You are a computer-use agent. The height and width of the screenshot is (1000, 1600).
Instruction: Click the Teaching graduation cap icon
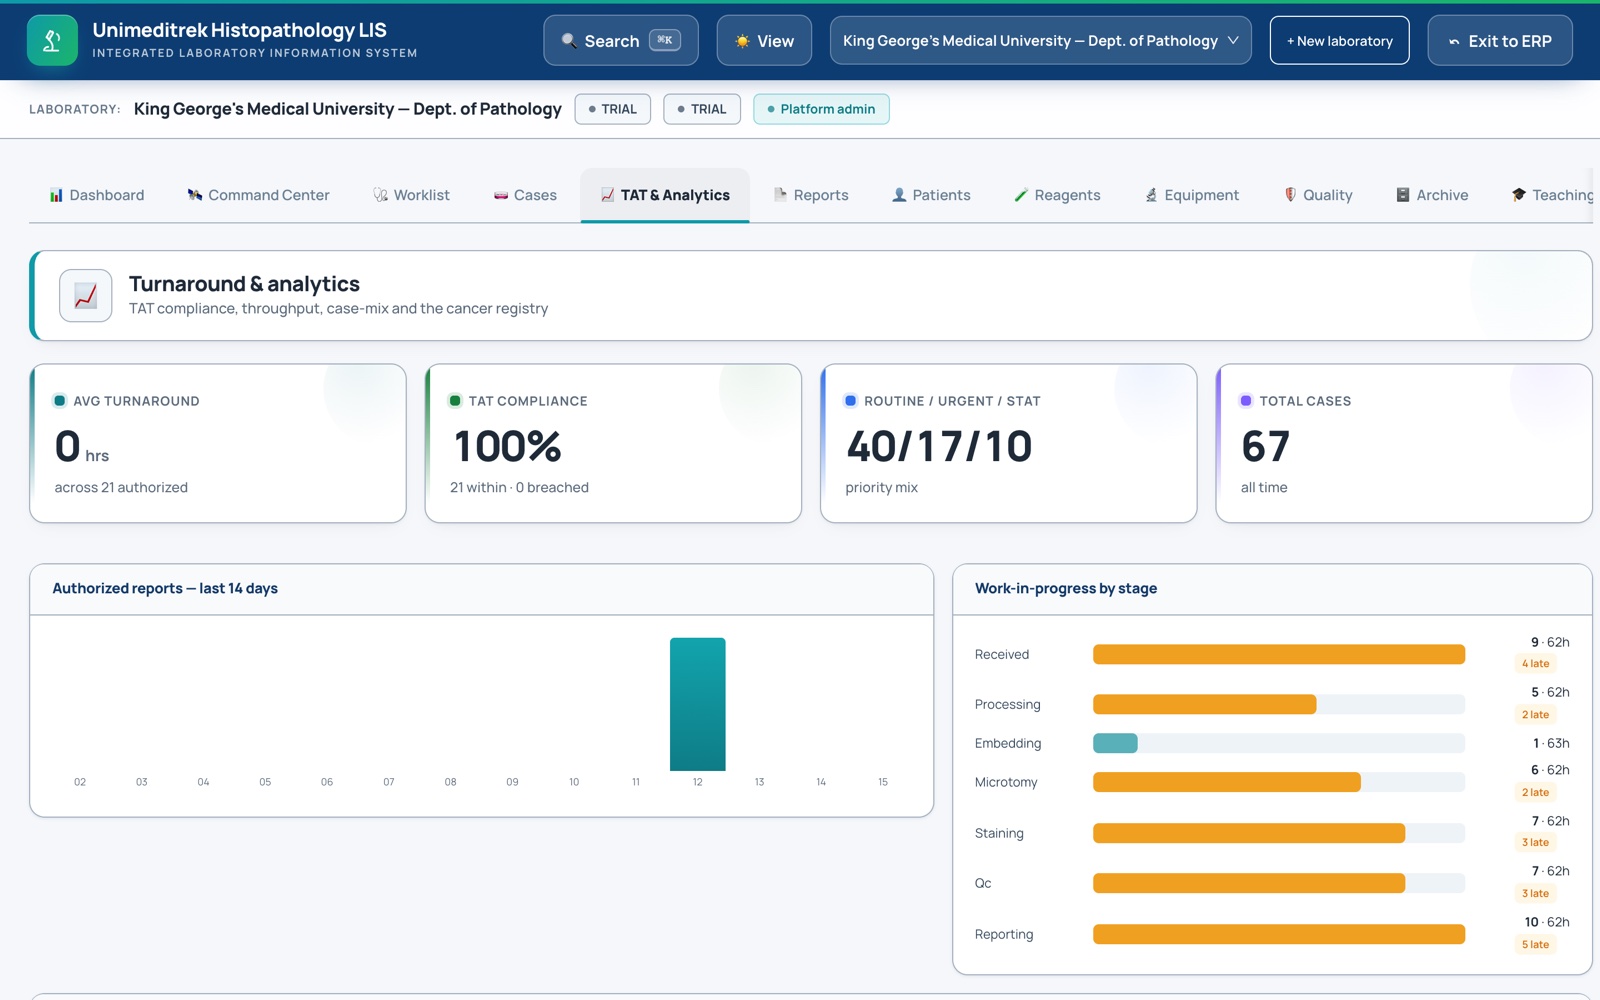[x=1519, y=195]
